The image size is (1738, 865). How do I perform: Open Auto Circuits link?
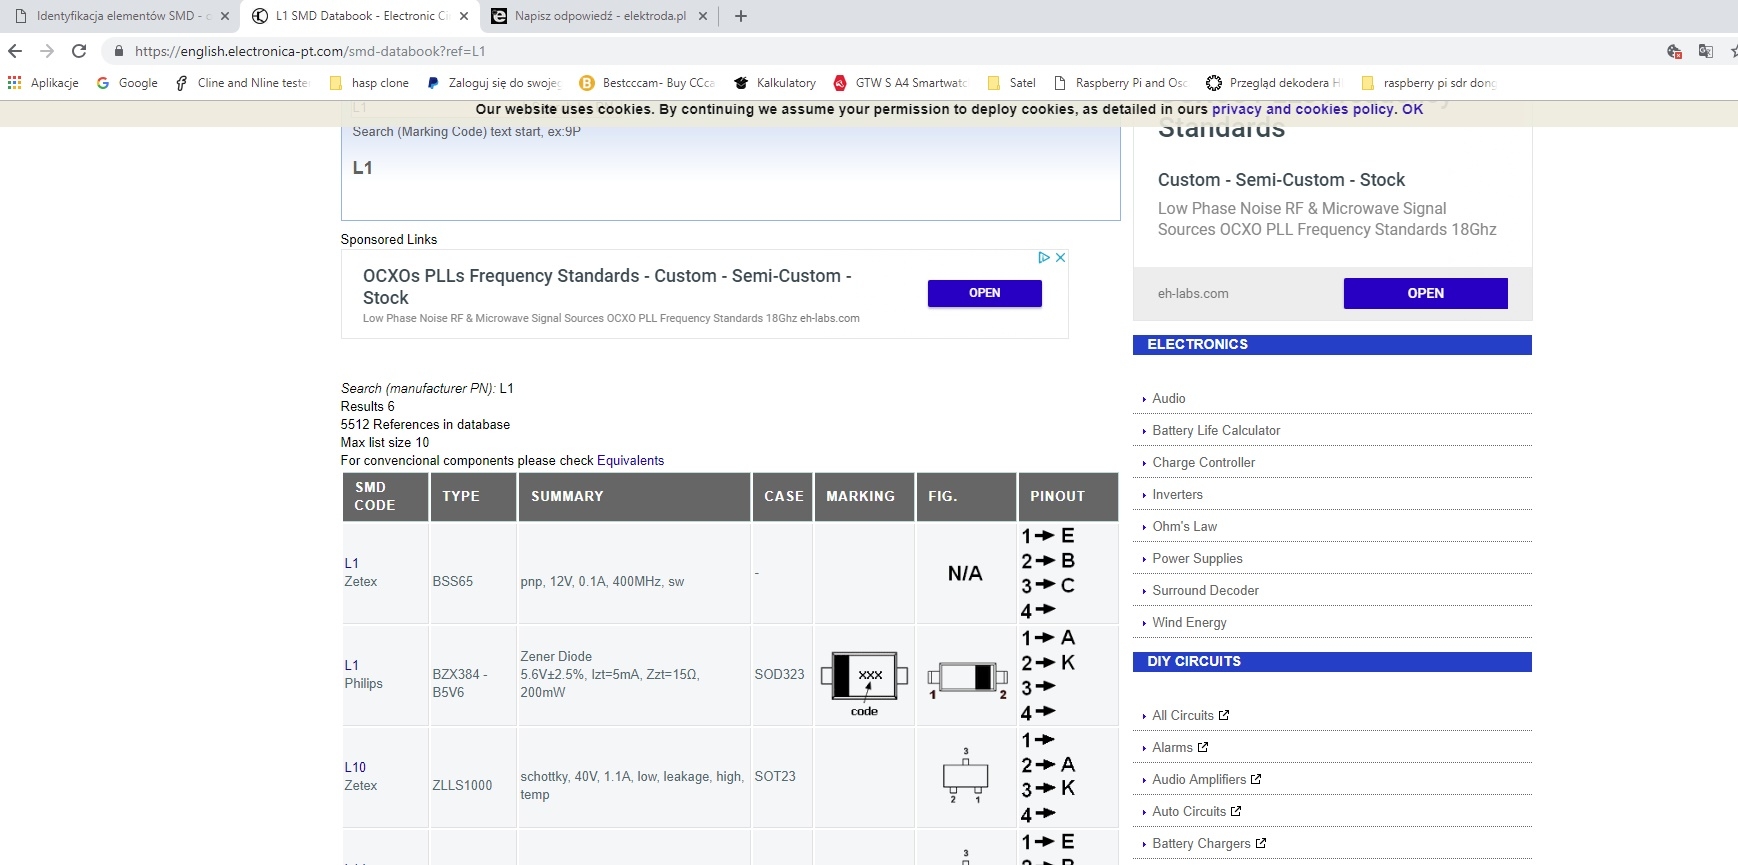[1196, 811]
